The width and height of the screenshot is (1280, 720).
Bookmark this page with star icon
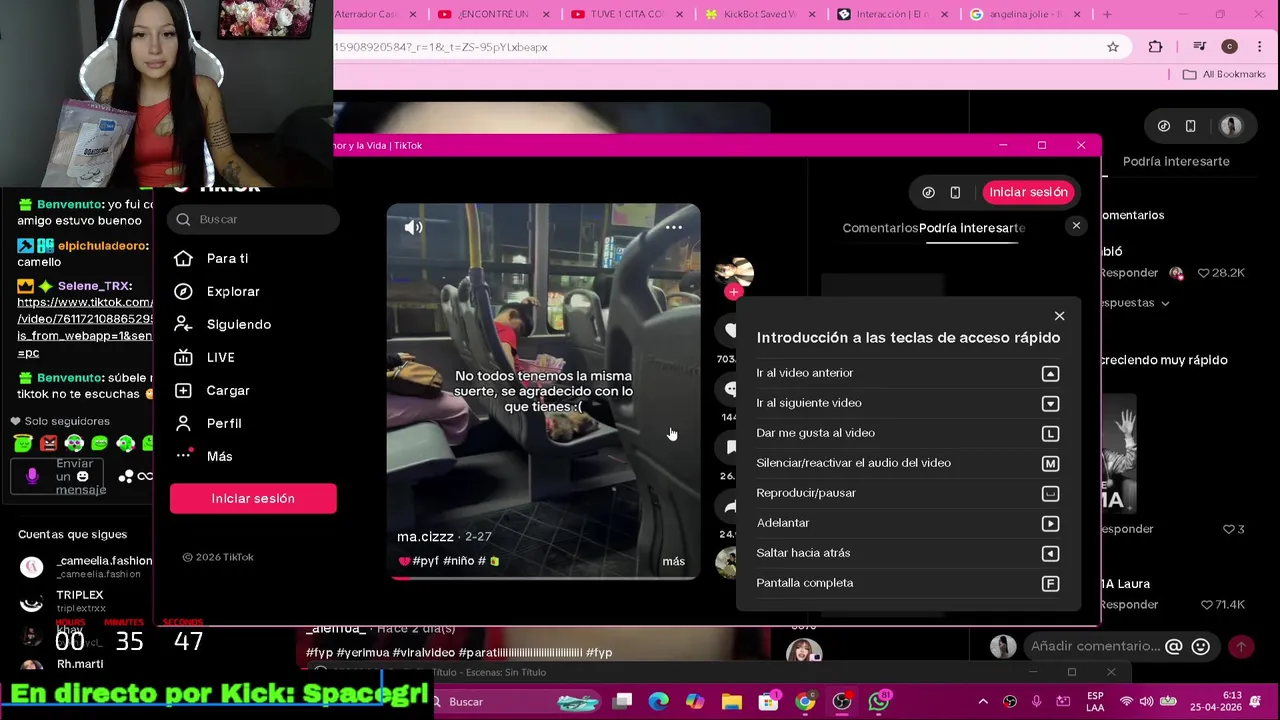coord(1113,47)
